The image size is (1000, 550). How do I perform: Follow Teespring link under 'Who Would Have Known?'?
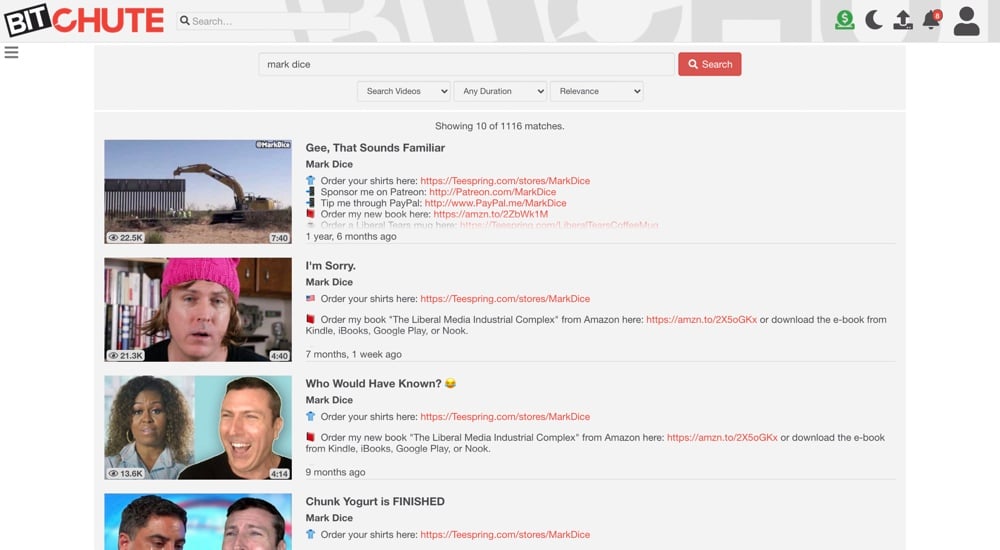(x=505, y=417)
